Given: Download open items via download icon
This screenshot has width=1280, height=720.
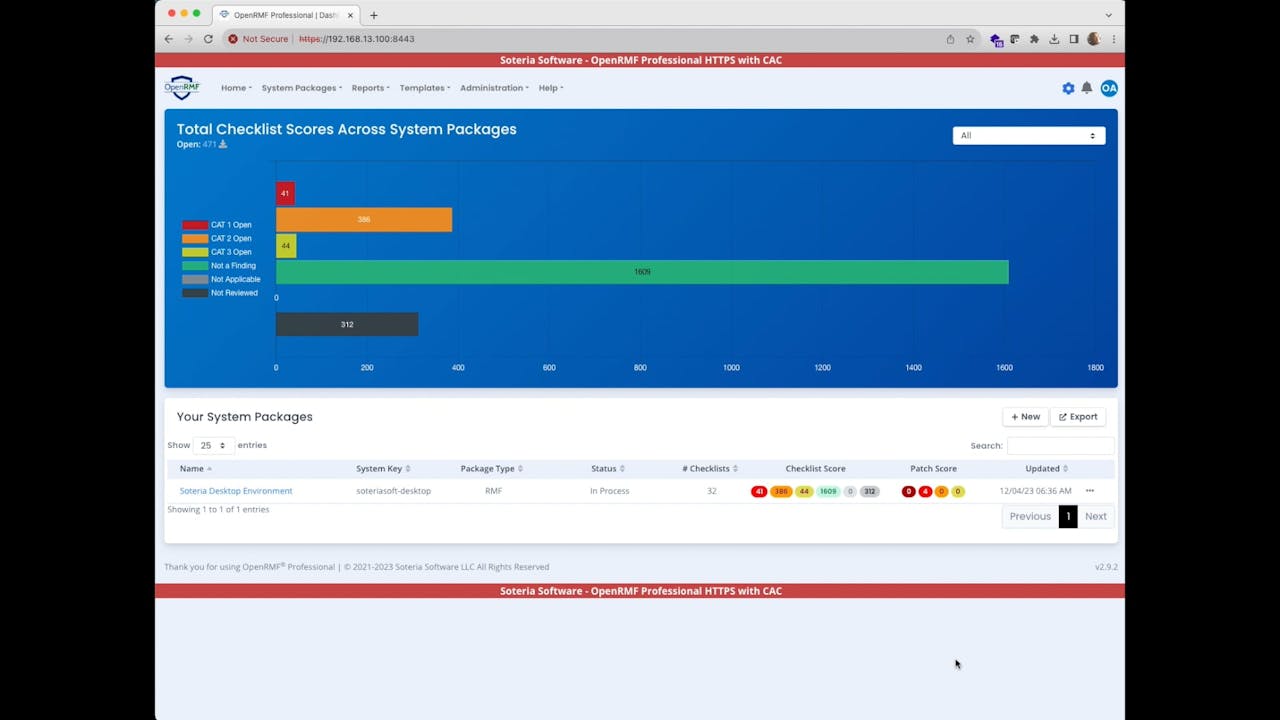Looking at the screenshot, I should [223, 145].
